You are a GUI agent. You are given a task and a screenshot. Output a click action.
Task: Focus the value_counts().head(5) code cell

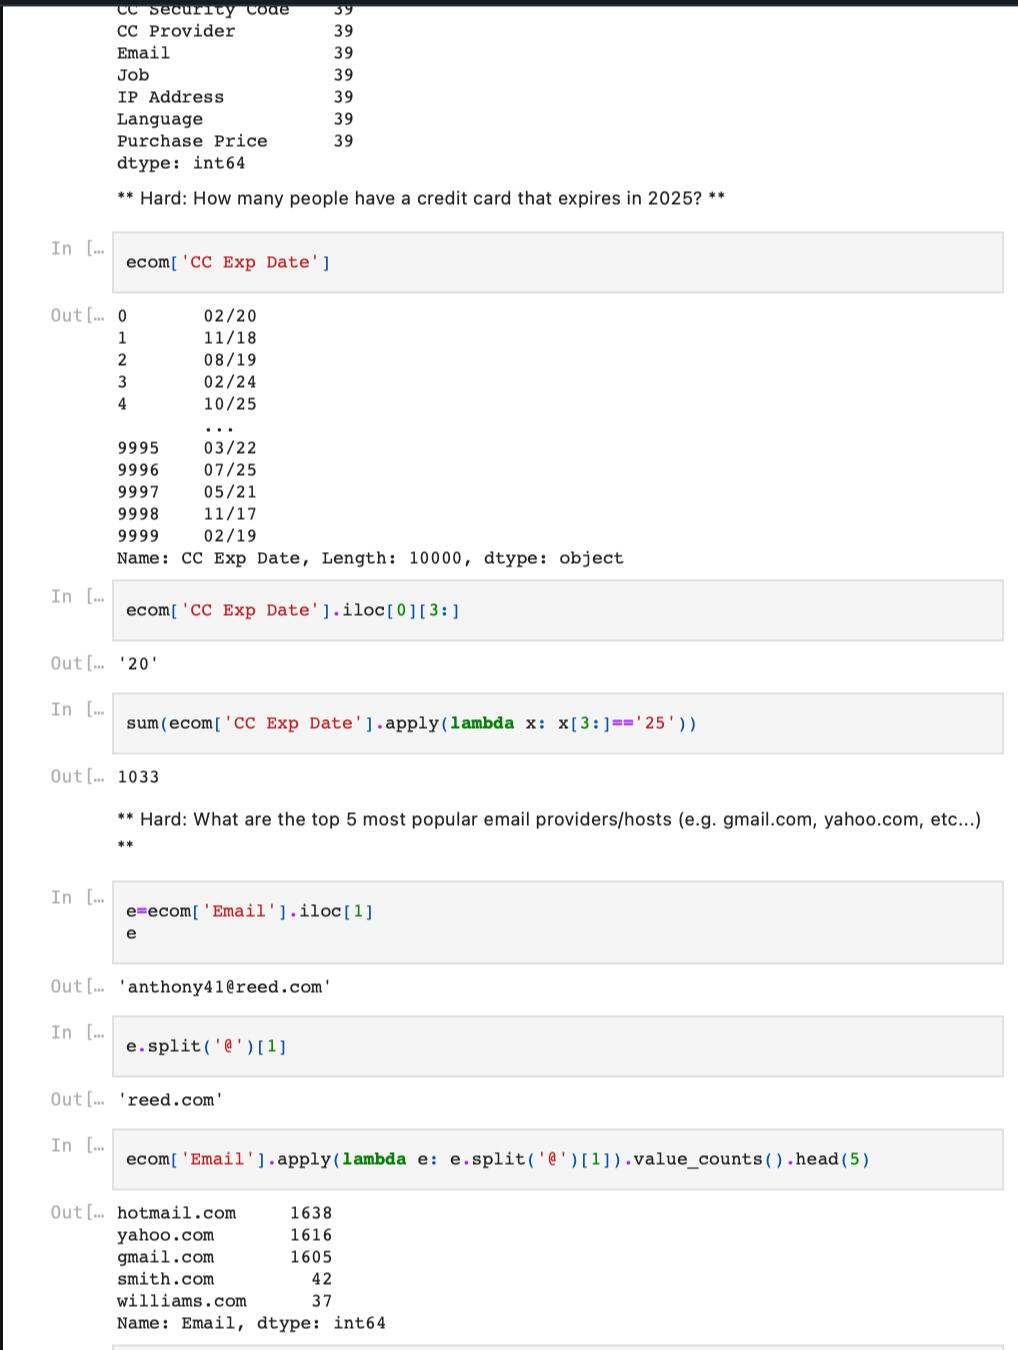click(x=556, y=1160)
